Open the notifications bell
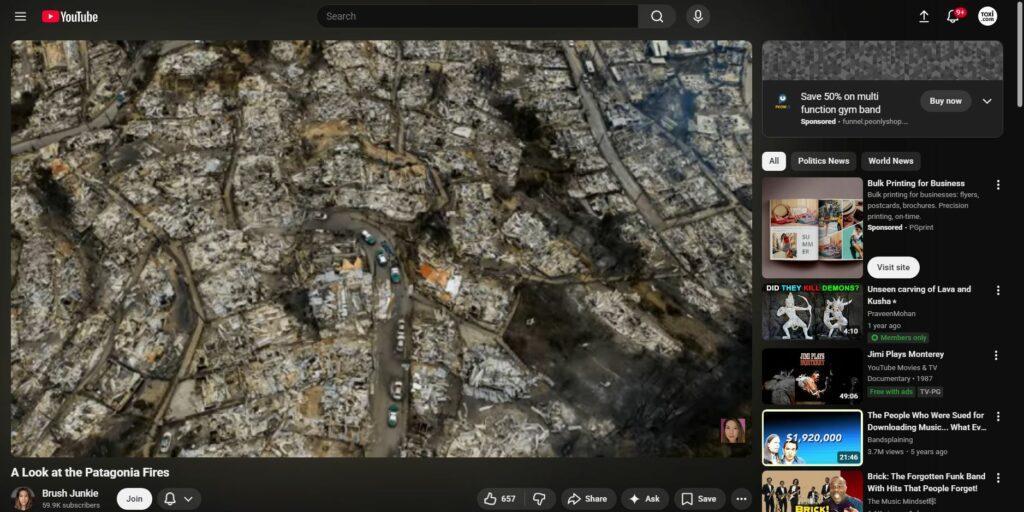The height and width of the screenshot is (512, 1024). (x=953, y=16)
